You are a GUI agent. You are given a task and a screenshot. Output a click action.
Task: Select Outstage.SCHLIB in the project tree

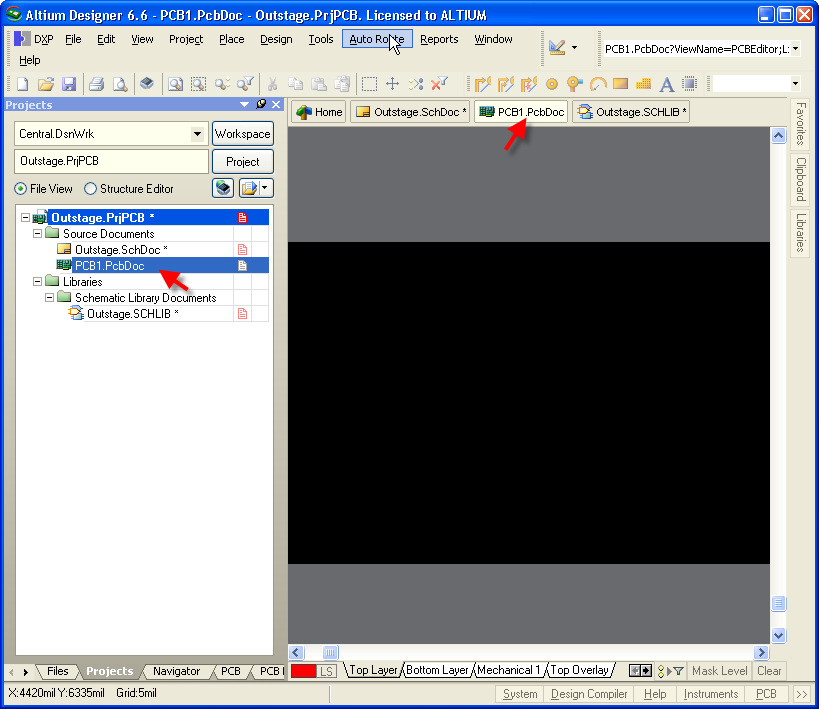132,314
